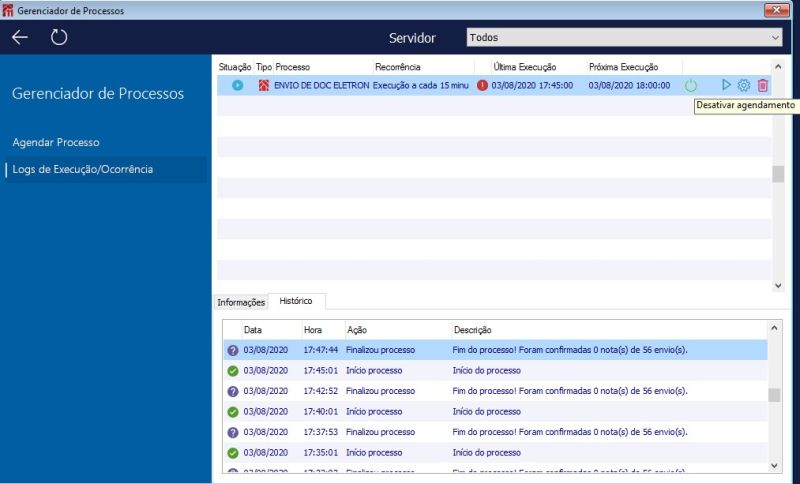Click the question mark icon of 17:42:52 entry

(233, 391)
